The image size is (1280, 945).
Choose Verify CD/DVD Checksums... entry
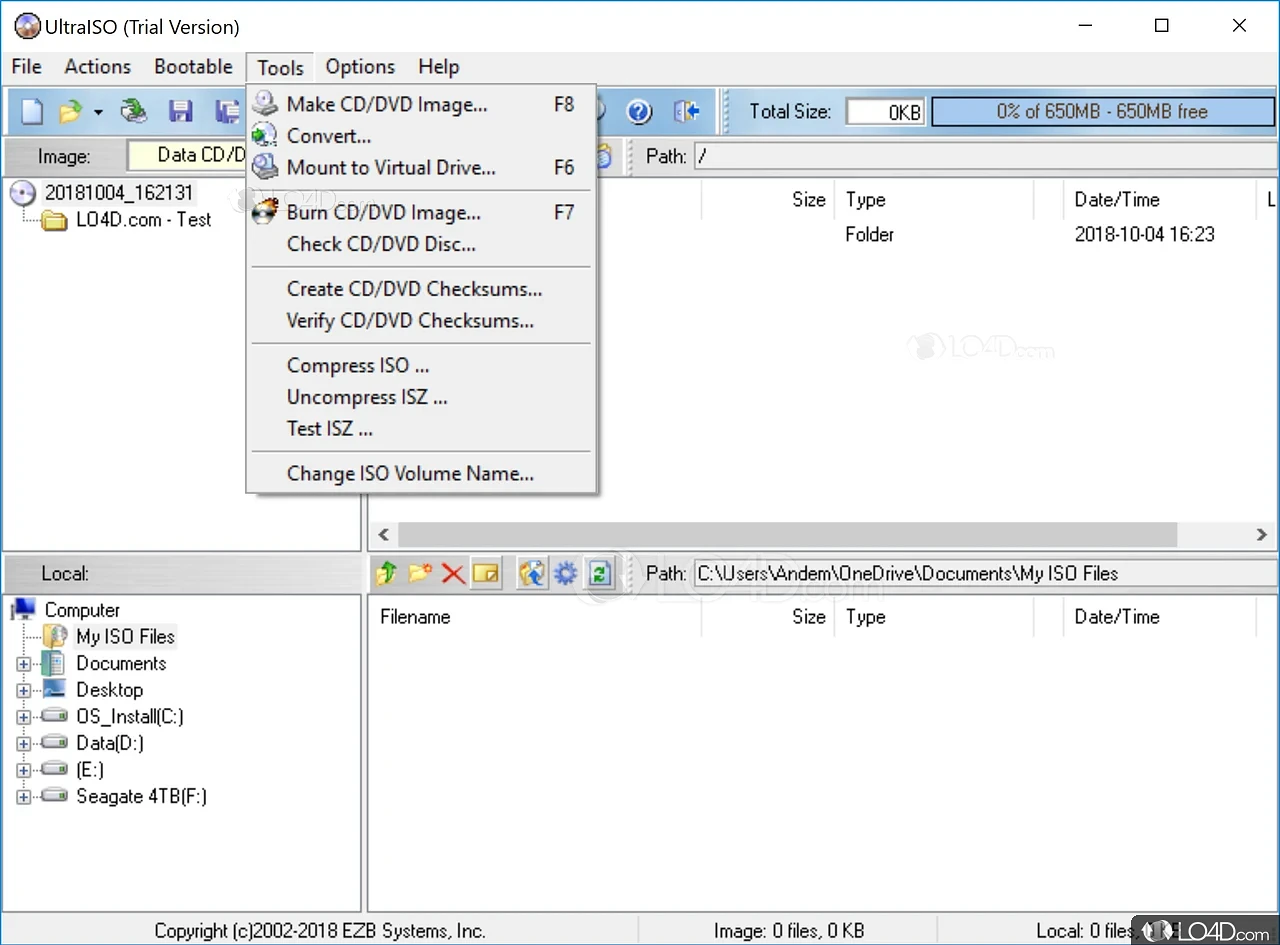421,321
